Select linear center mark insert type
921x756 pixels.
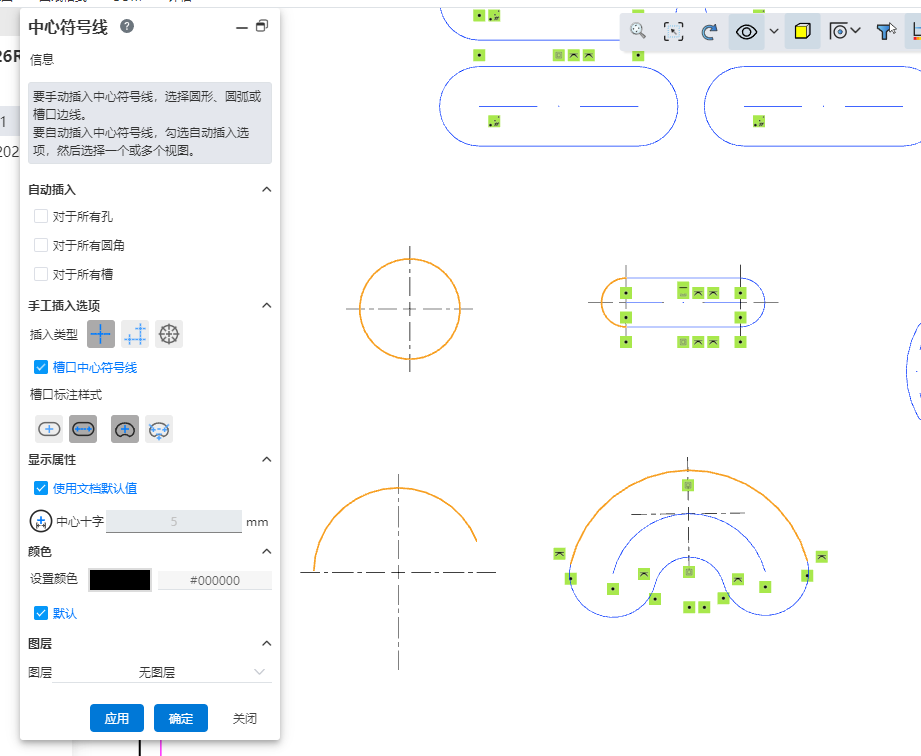[135, 335]
